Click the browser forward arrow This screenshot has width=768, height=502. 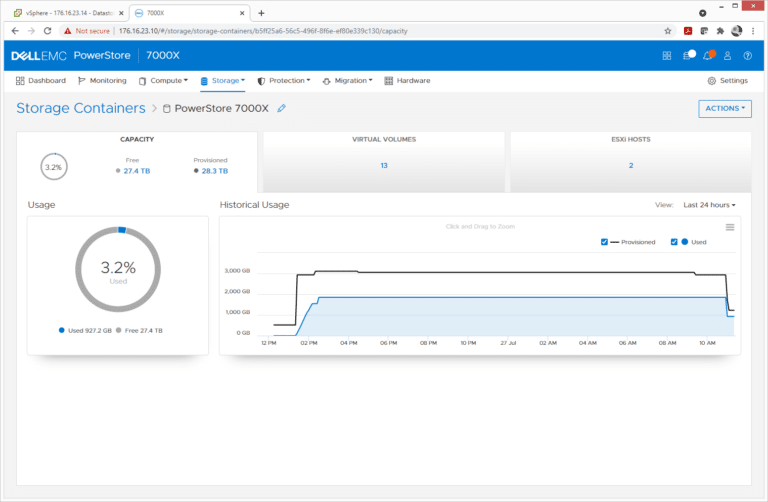[x=31, y=31]
